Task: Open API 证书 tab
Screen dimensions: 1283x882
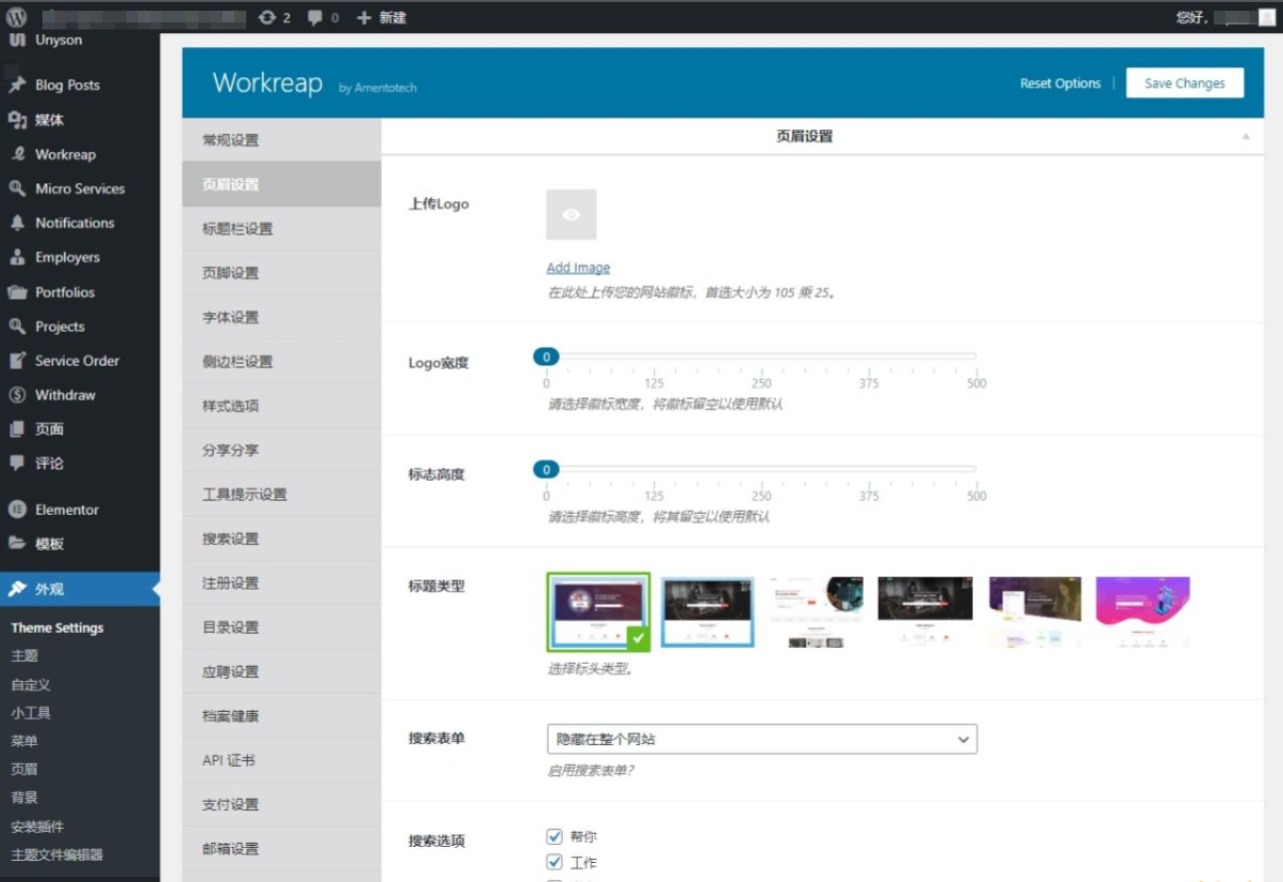Action: 281,760
